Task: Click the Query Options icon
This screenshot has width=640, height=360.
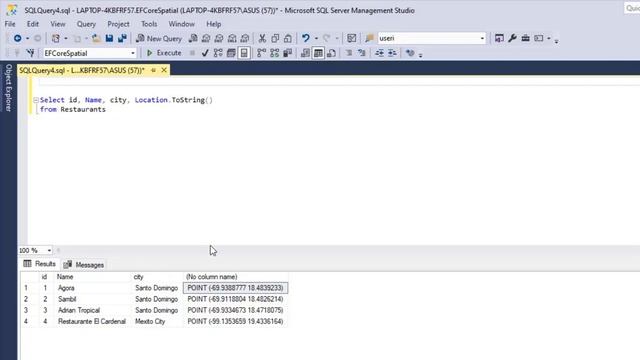Action: [231, 53]
